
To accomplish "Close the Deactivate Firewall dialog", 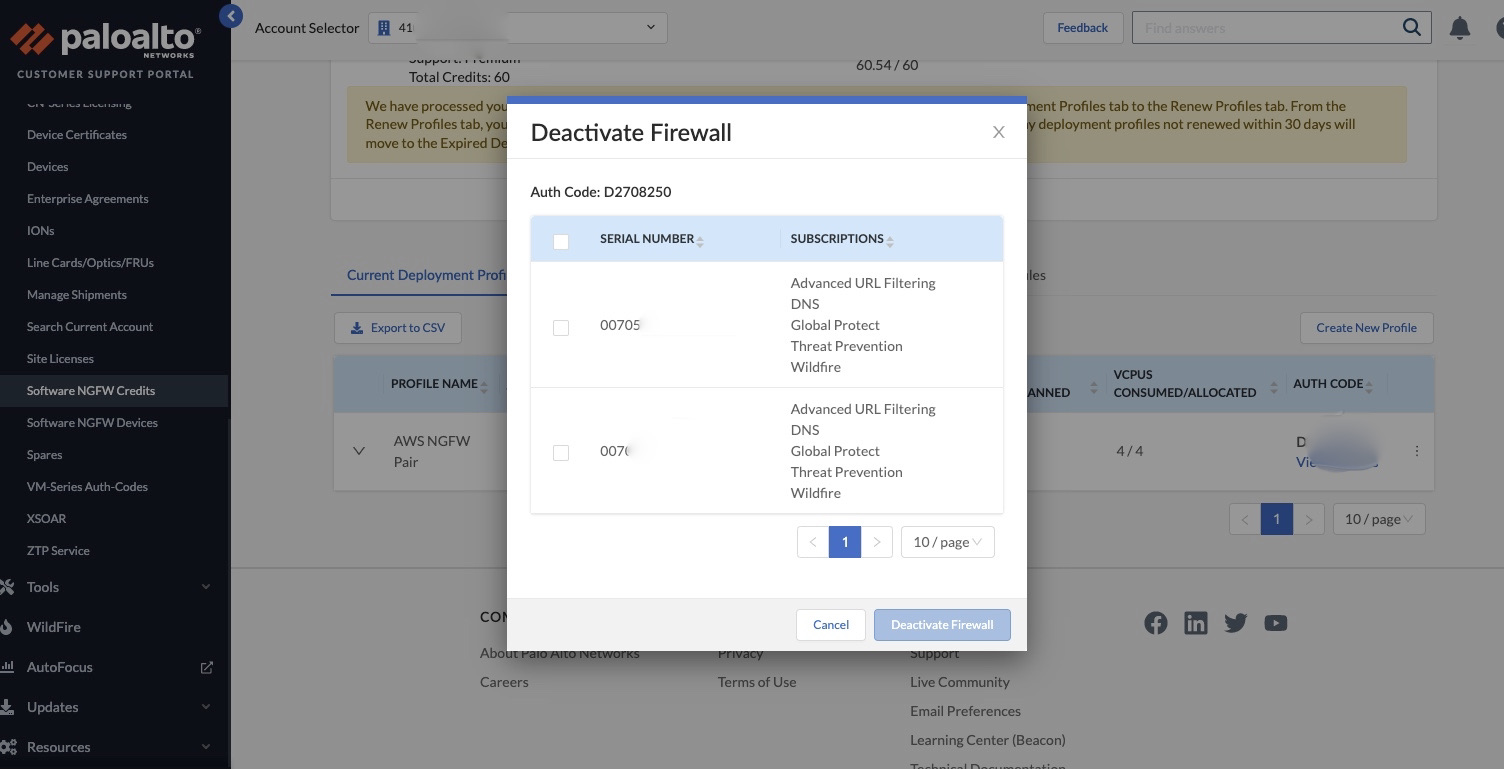I will pos(998,132).
